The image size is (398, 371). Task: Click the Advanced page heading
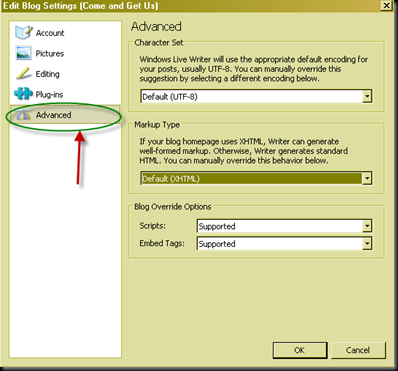[156, 26]
